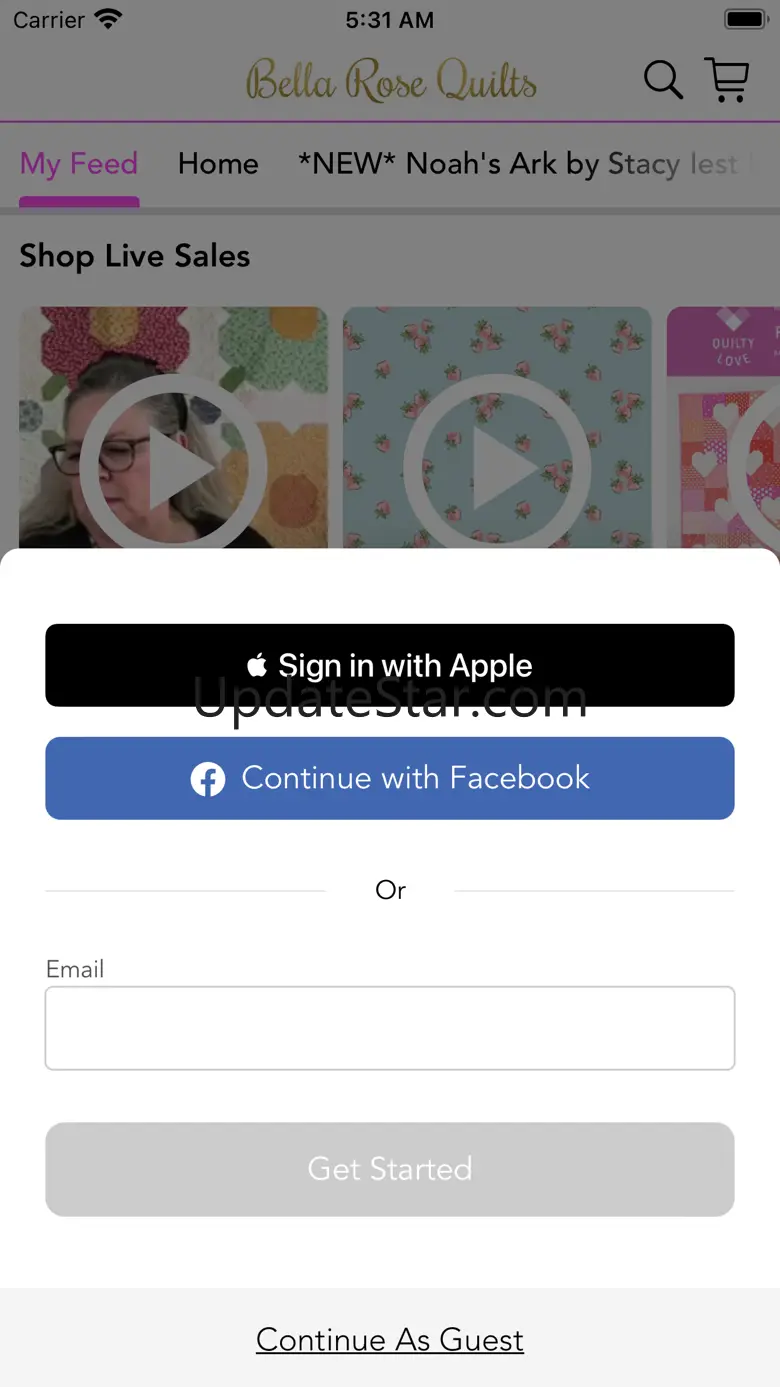Sign in with Apple
This screenshot has height=1387, width=780.
[x=390, y=665]
